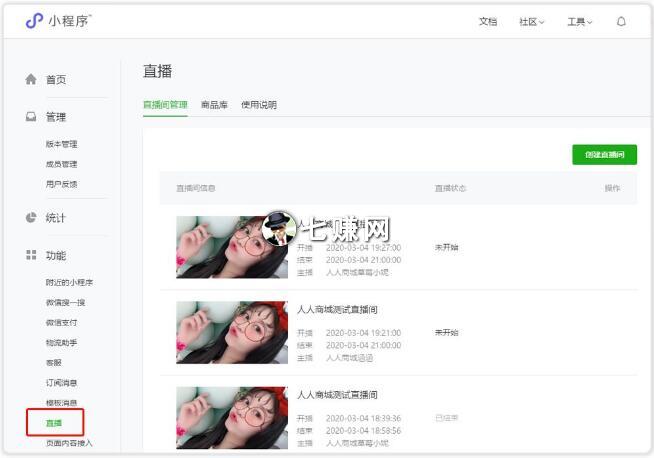
Task: Open 客服 in the sidebar
Action: (x=54, y=362)
